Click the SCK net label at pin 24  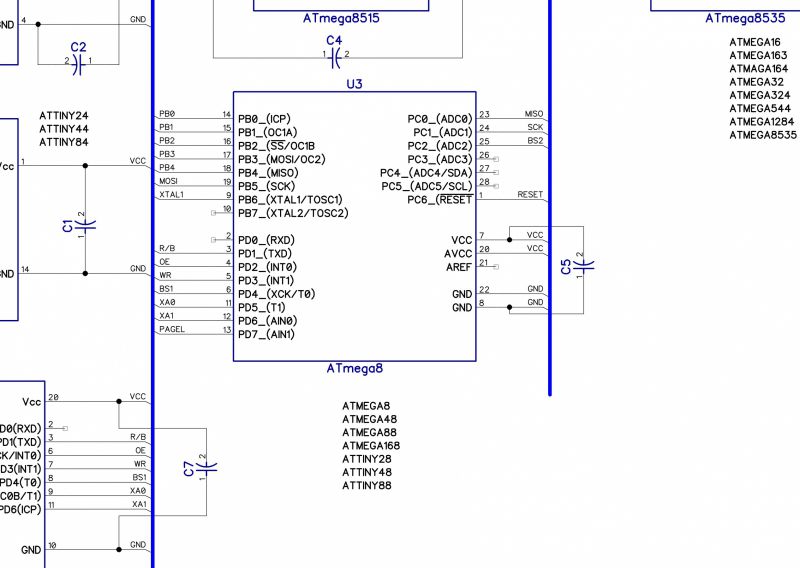[535, 127]
